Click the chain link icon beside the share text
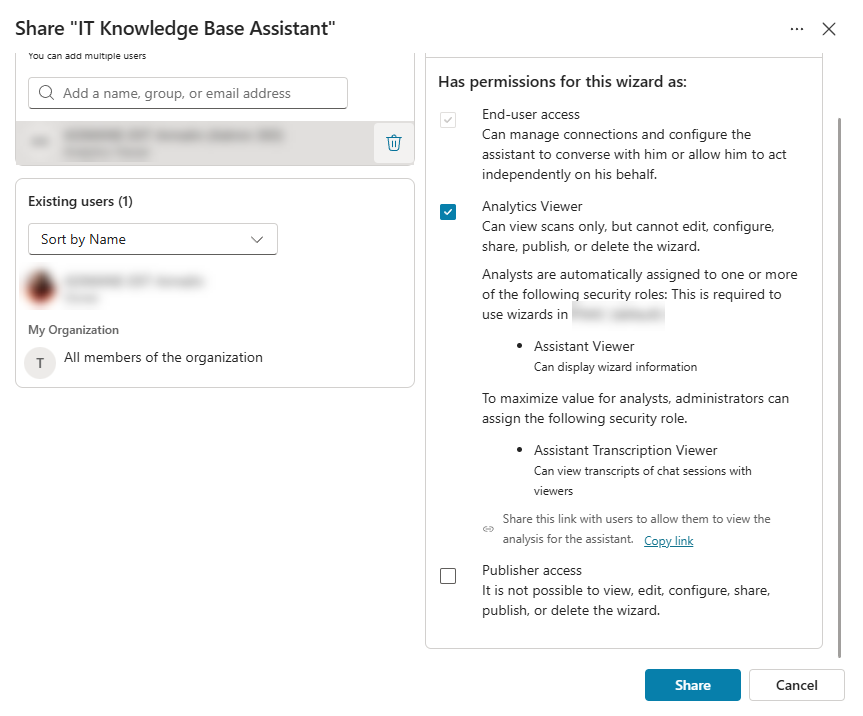863x716 pixels. (488, 528)
